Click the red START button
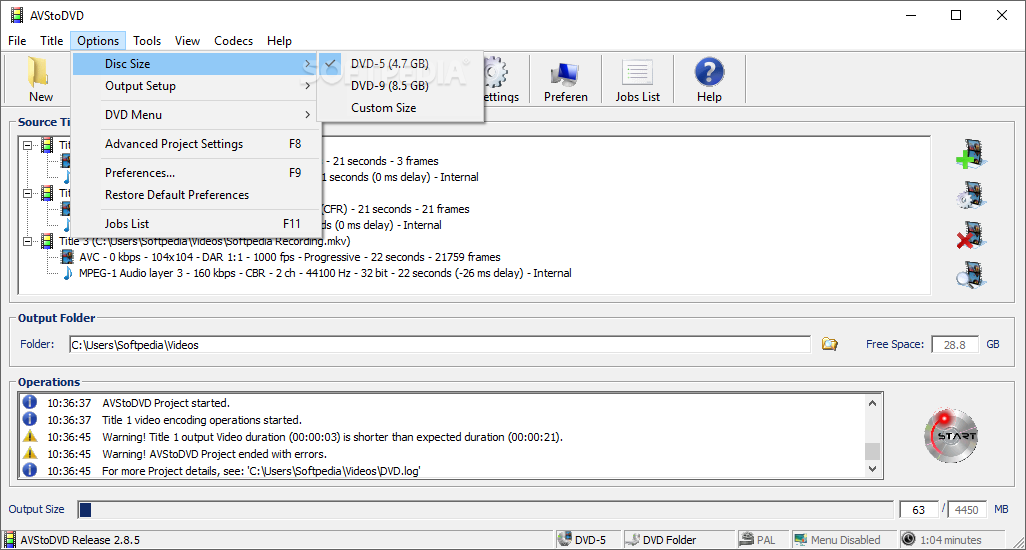1026x550 pixels. coord(951,436)
